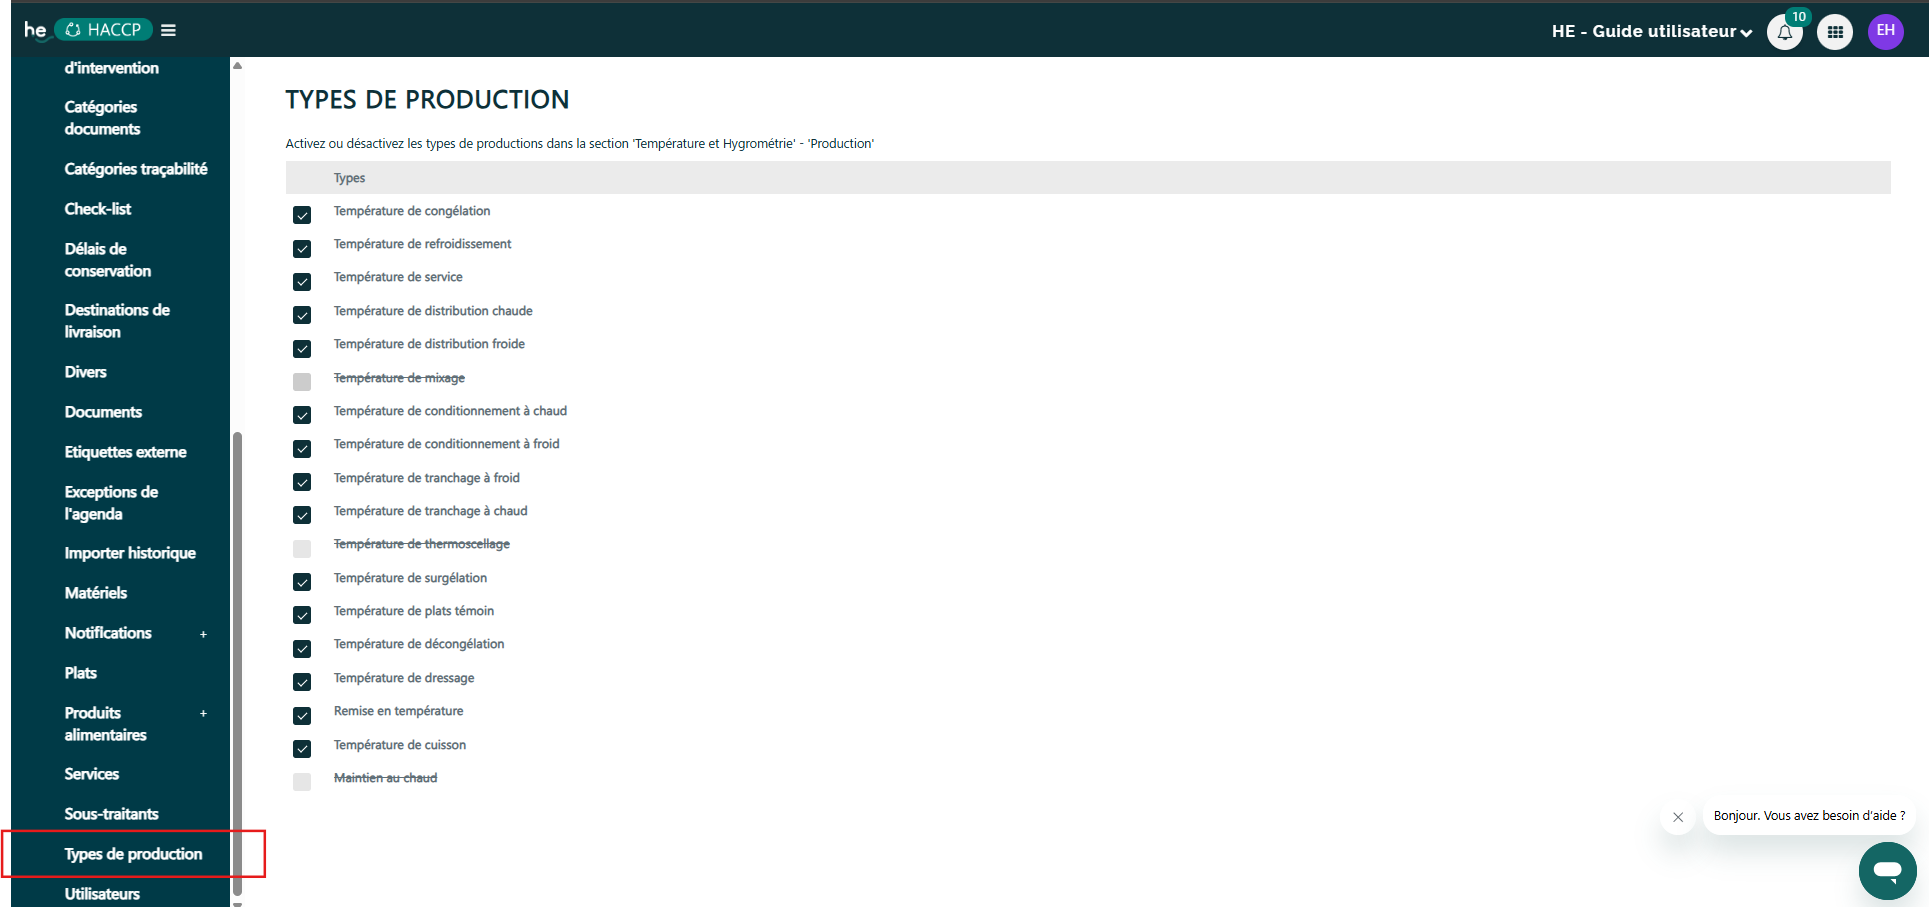Open the apps grid icon
This screenshot has width=1929, height=907.
1835,32
